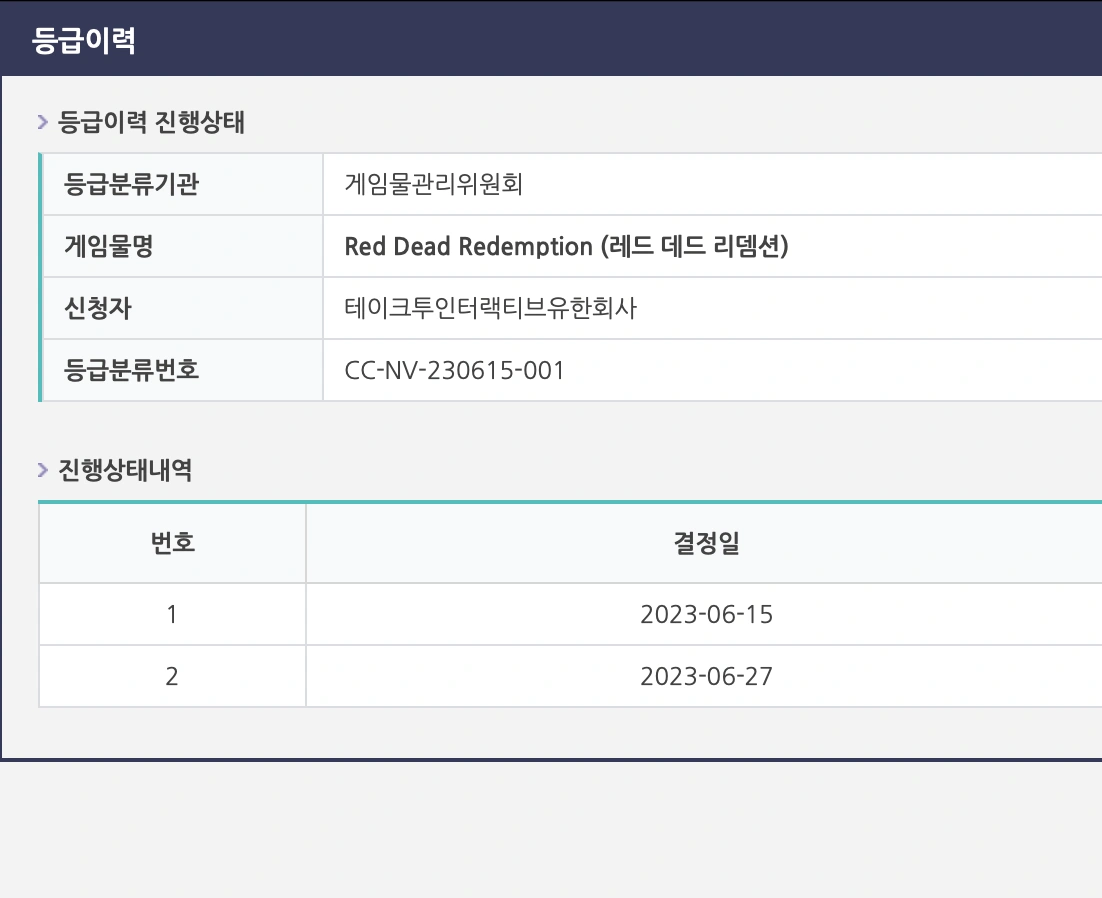This screenshot has width=1102, height=898.
Task: Click the dark navy header bar
Action: [x=551, y=39]
